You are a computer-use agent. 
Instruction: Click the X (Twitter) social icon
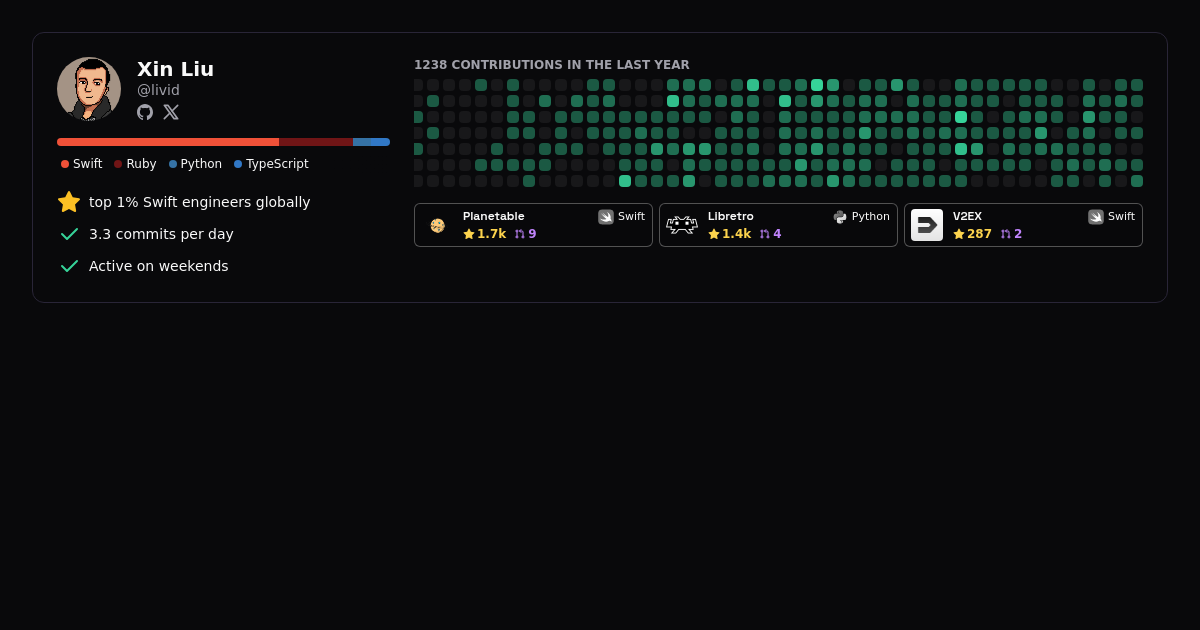click(x=171, y=112)
